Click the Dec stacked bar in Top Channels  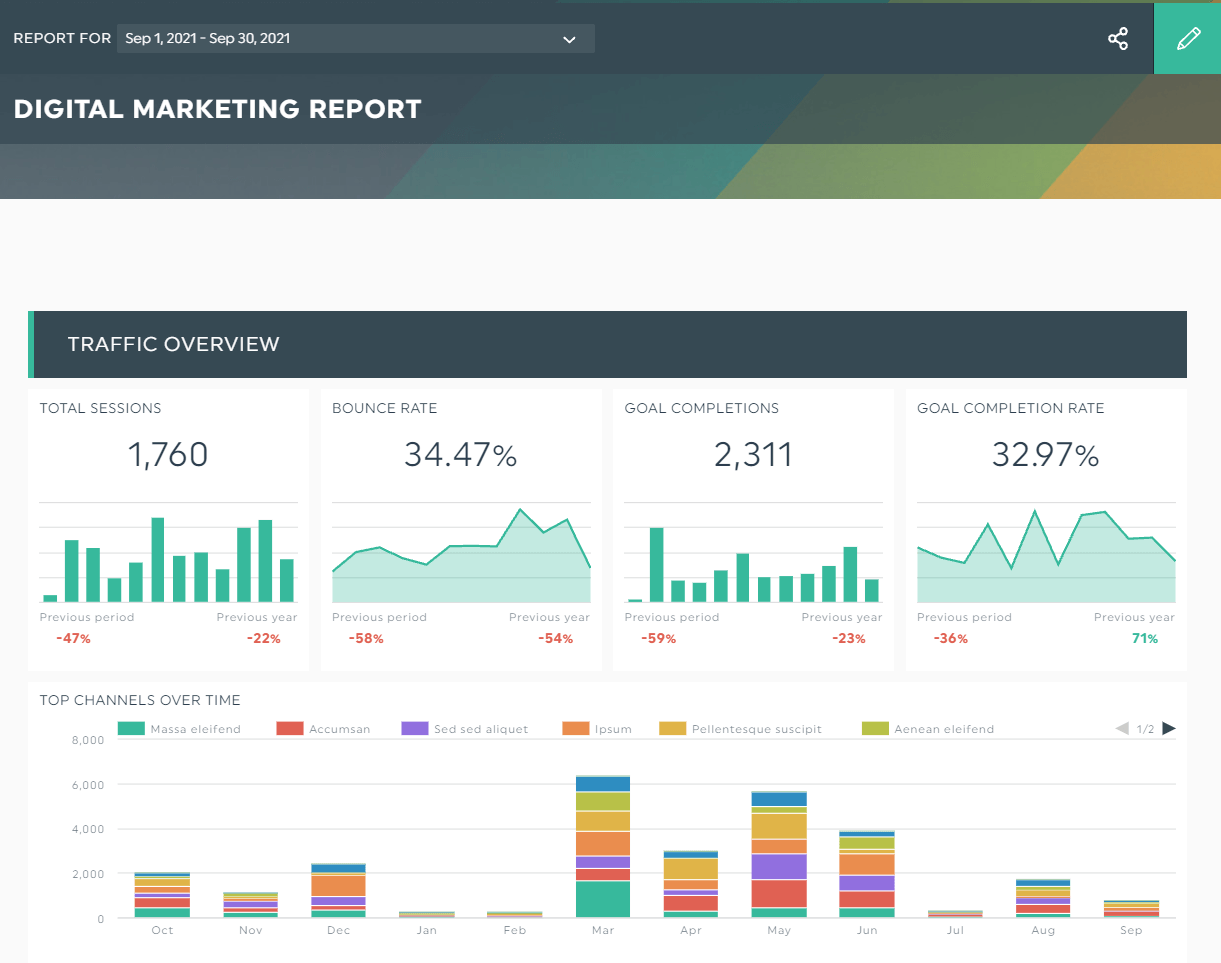click(x=339, y=890)
